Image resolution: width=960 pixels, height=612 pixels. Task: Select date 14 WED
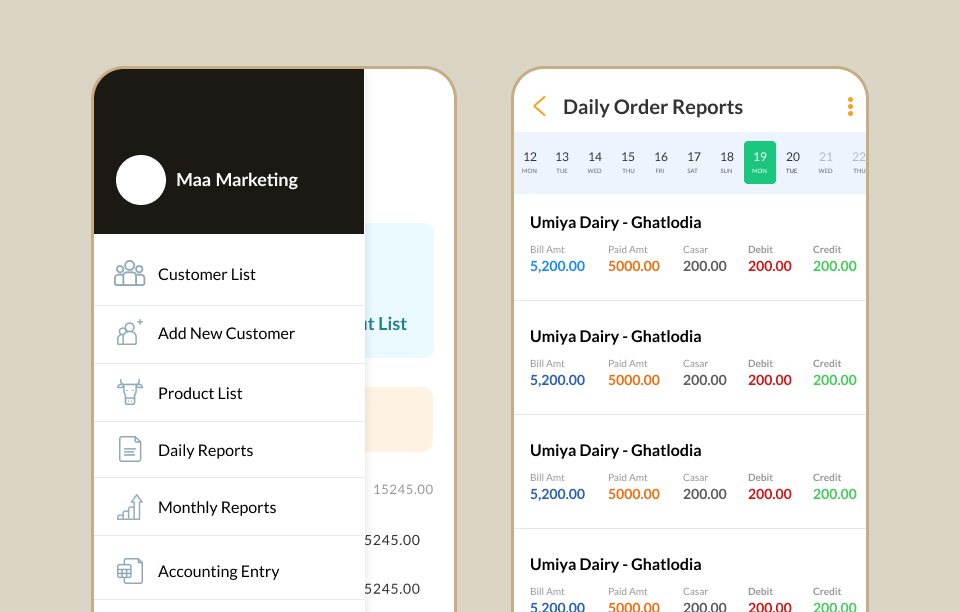click(594, 162)
